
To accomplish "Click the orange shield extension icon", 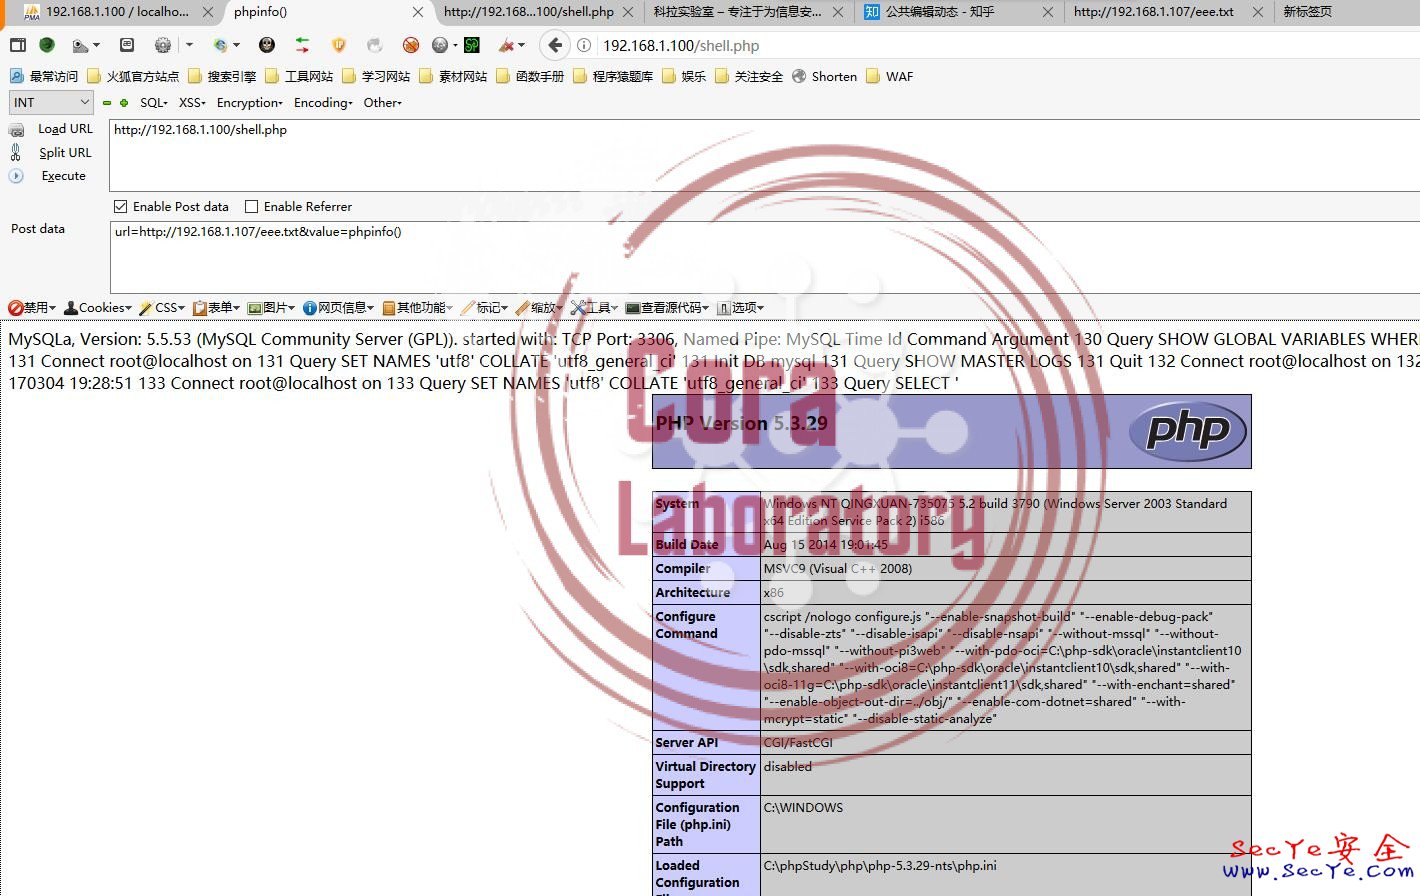I will click(338, 45).
